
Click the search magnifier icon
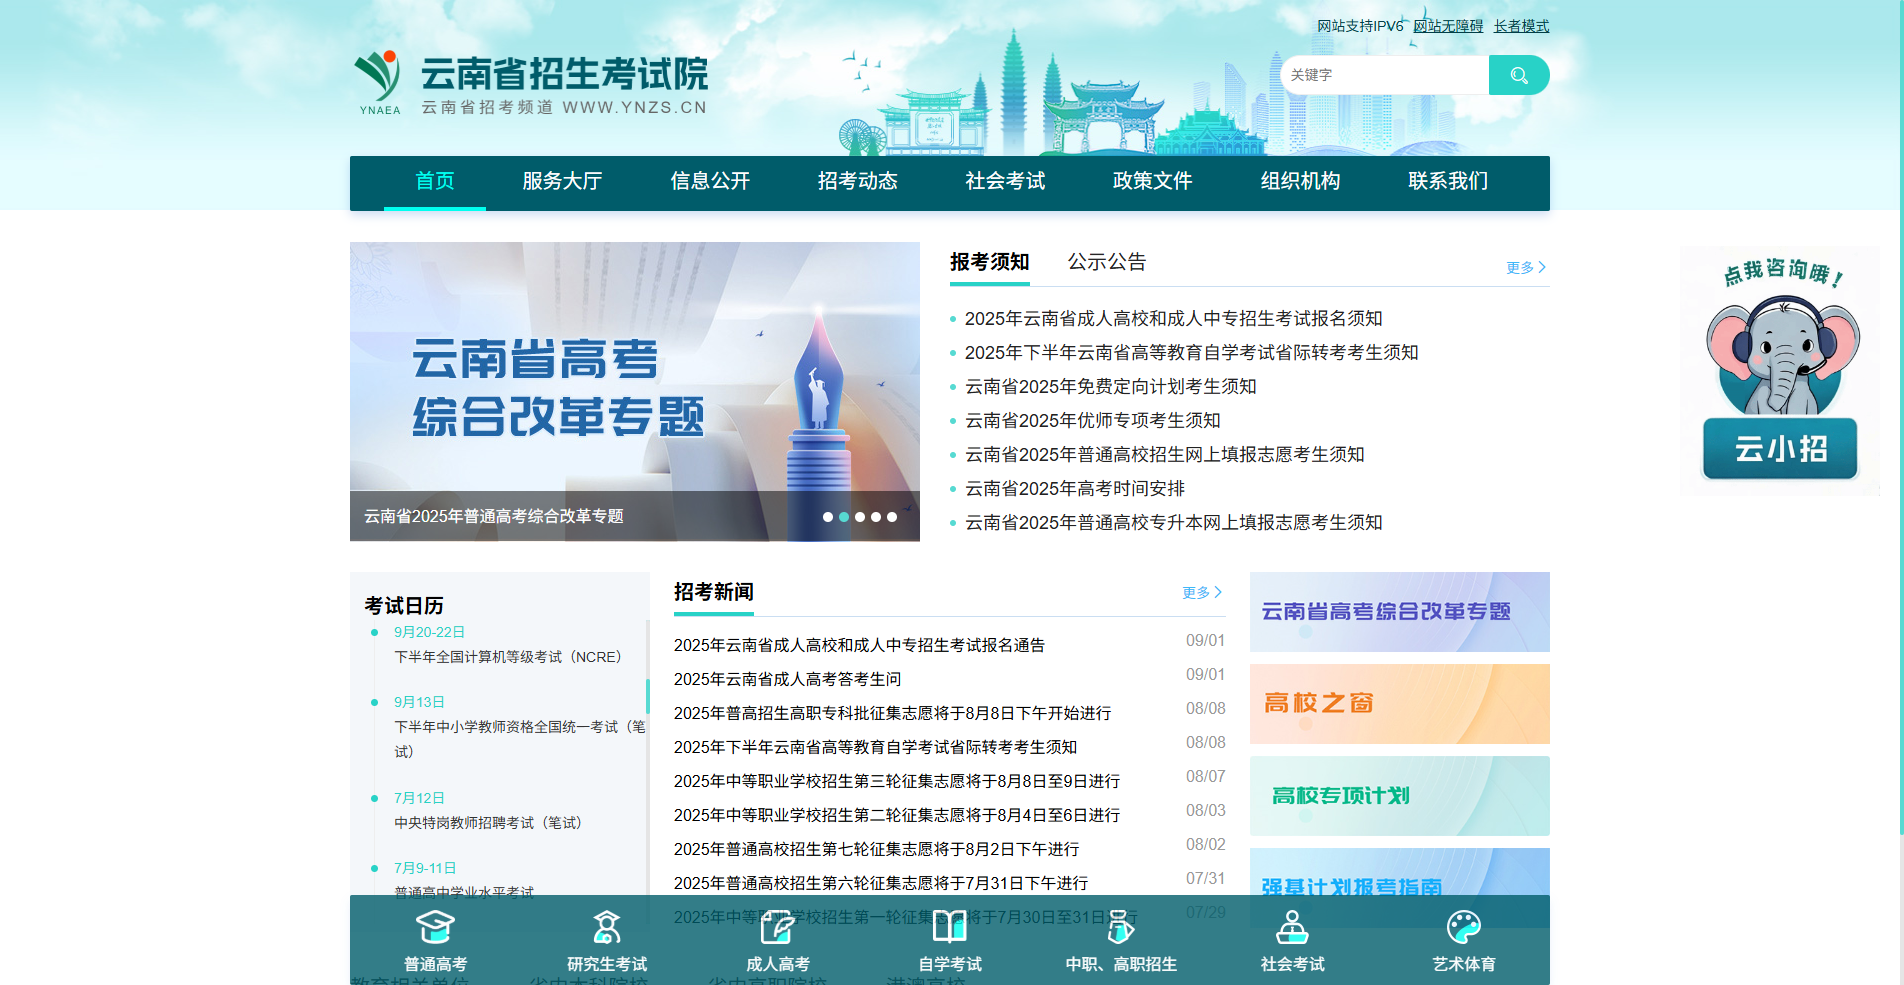point(1518,74)
